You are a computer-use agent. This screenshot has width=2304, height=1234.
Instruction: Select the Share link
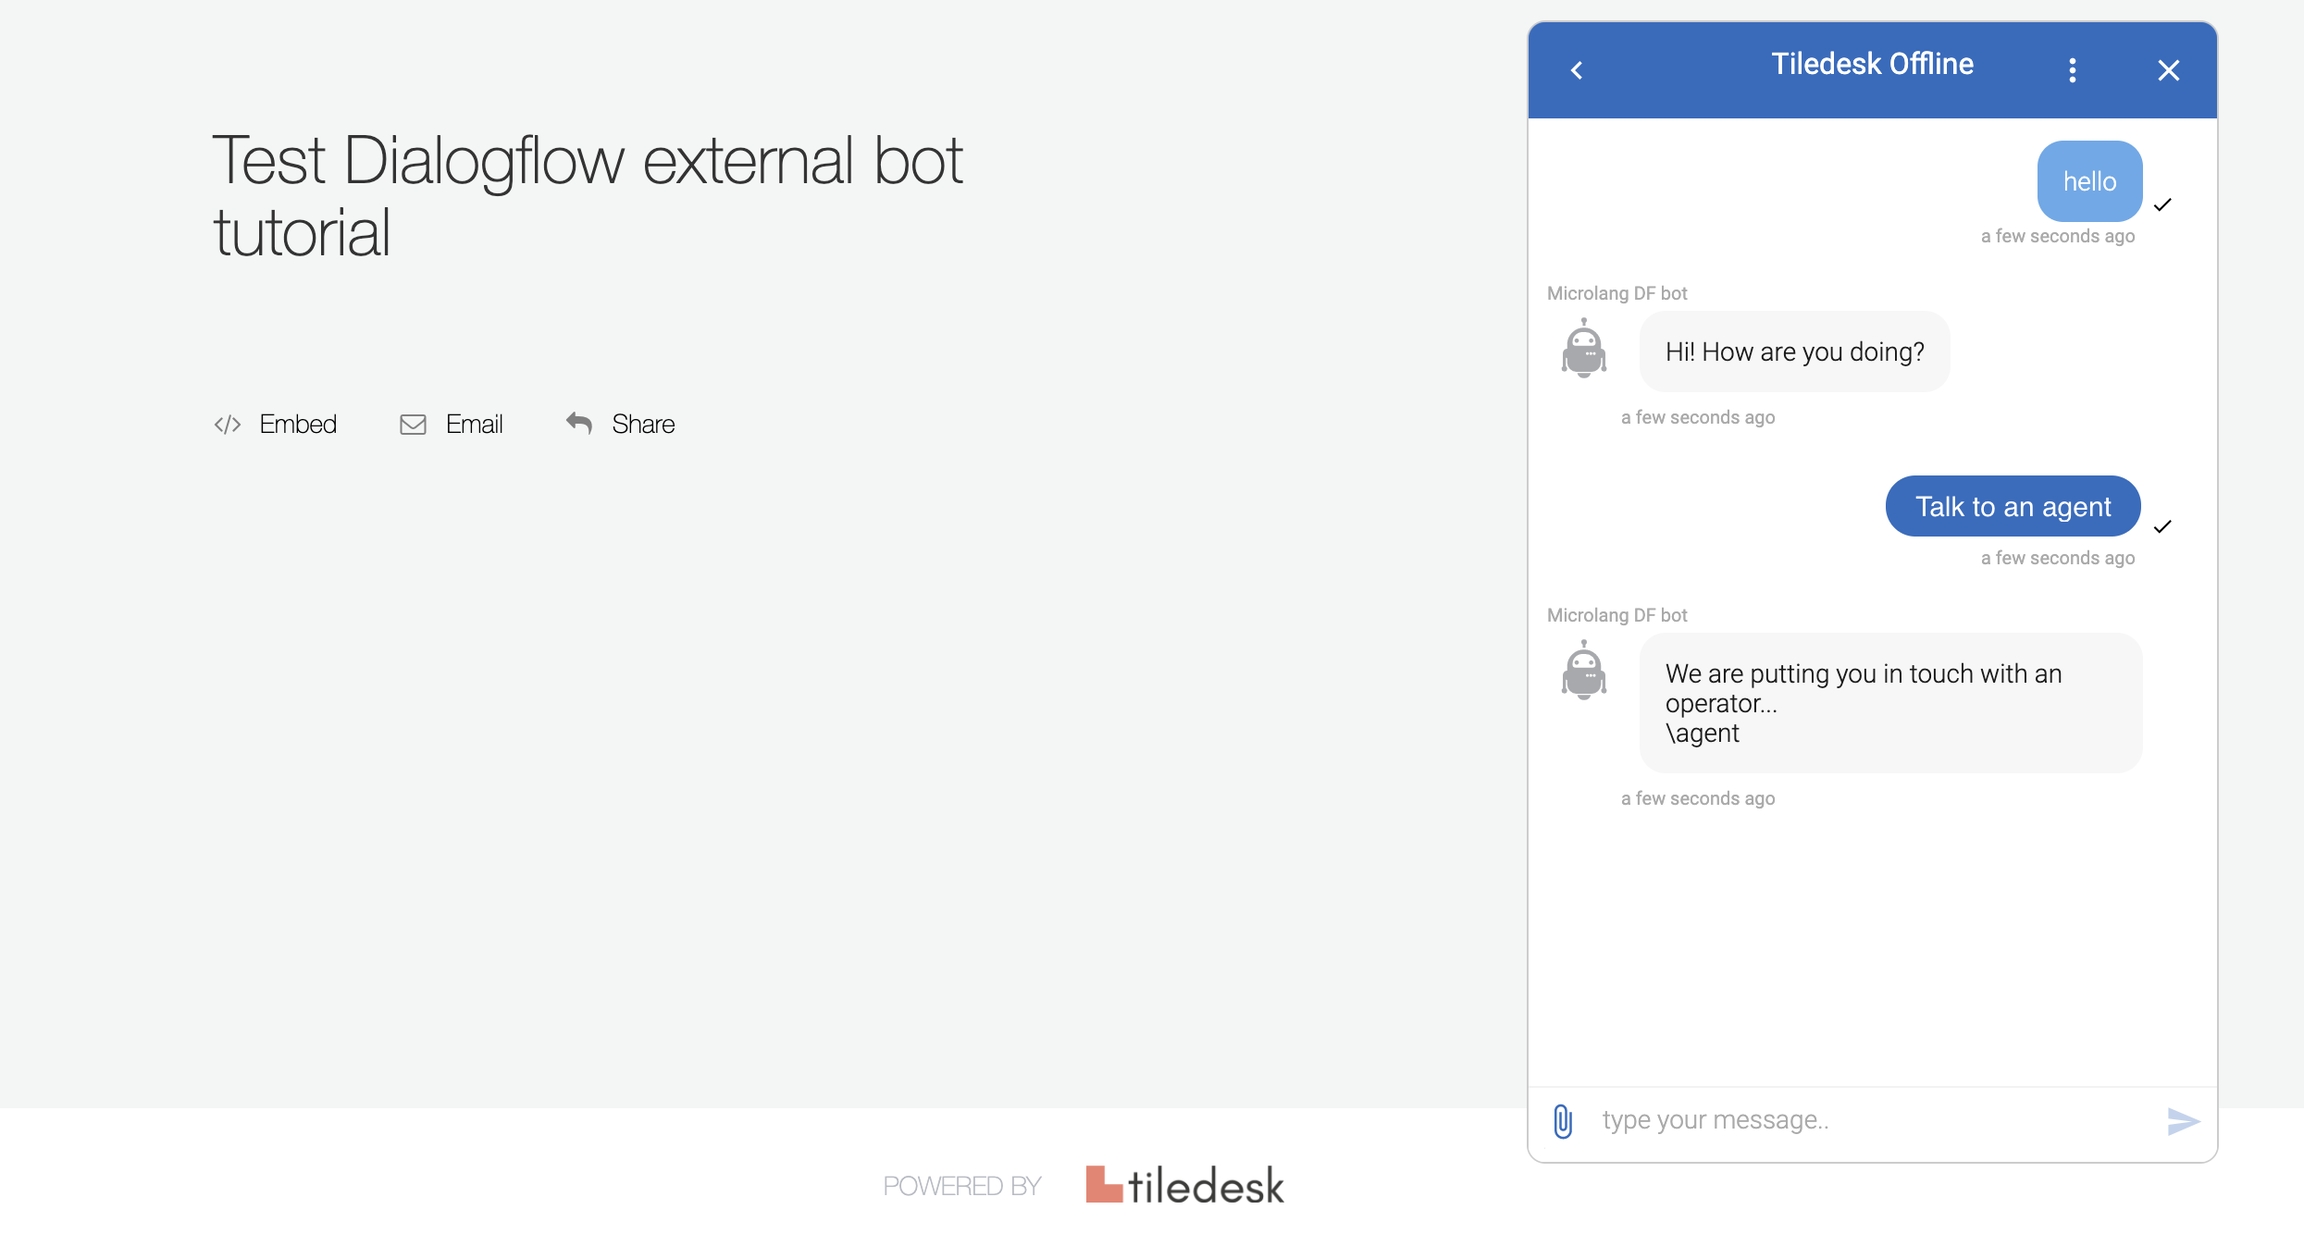tap(643, 424)
